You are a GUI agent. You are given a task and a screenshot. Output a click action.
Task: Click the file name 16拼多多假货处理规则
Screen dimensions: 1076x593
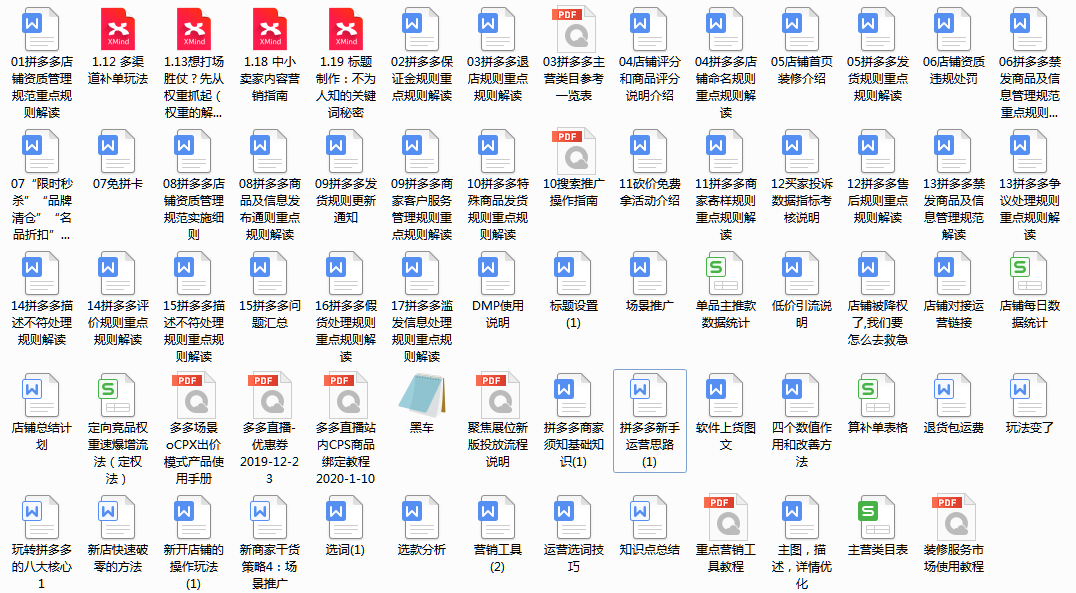[x=346, y=332]
